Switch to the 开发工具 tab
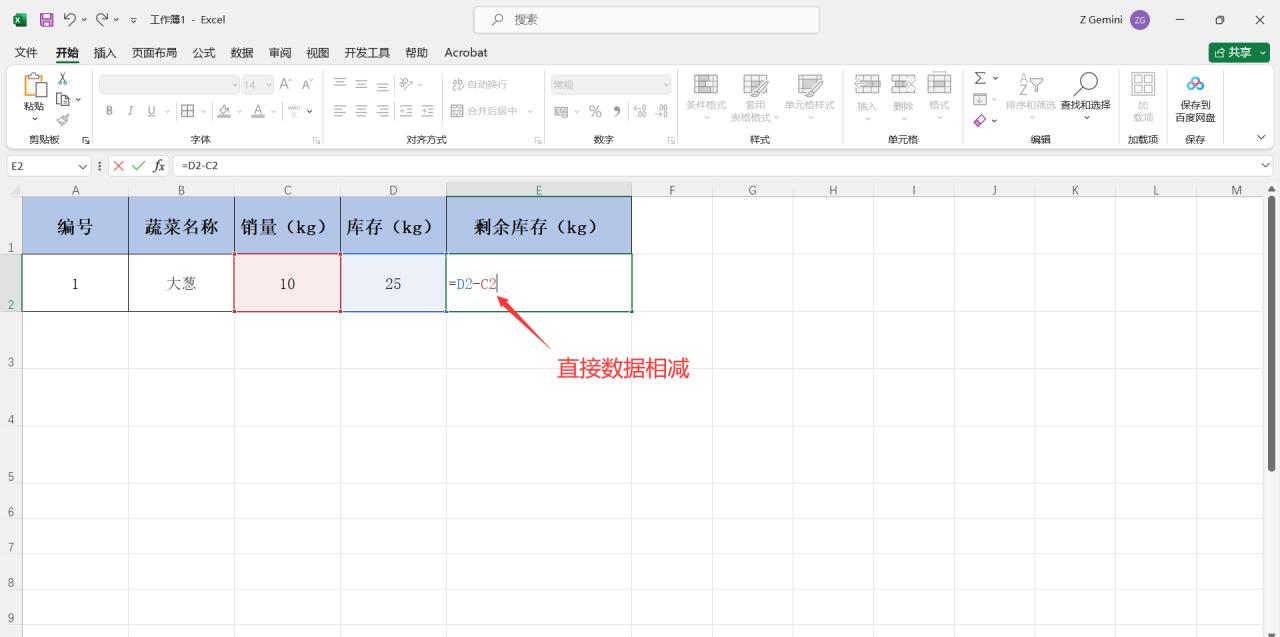Viewport: 1280px width, 637px height. (367, 52)
